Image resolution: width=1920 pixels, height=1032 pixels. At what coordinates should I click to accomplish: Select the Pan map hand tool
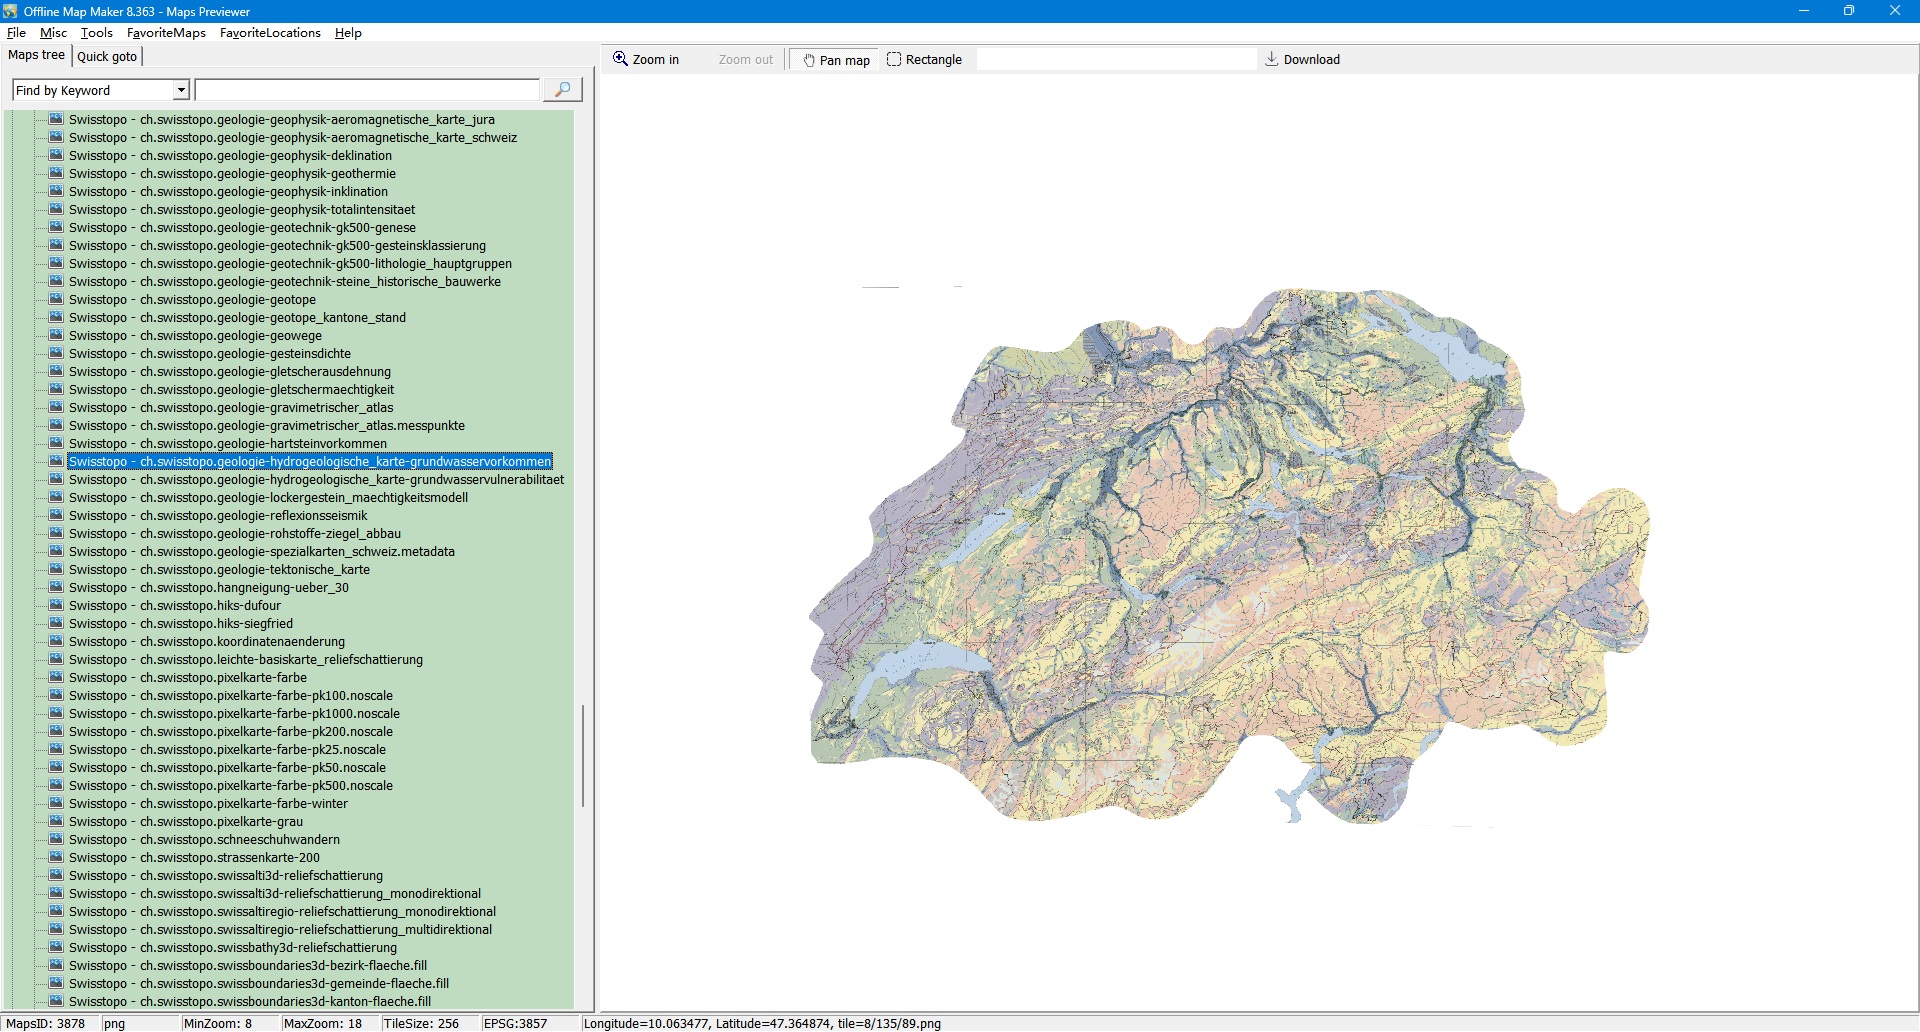click(x=836, y=60)
